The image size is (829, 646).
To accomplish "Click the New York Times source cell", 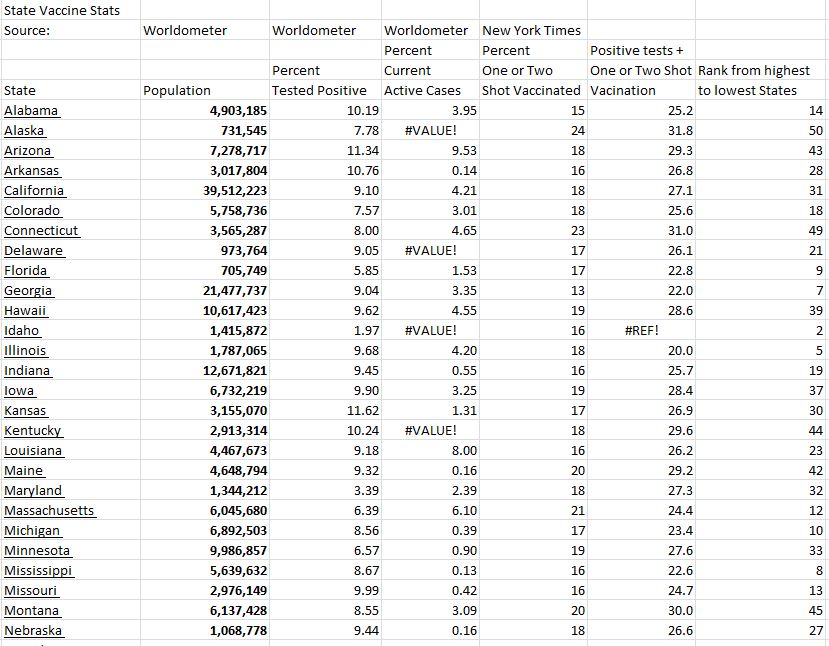I will (532, 31).
